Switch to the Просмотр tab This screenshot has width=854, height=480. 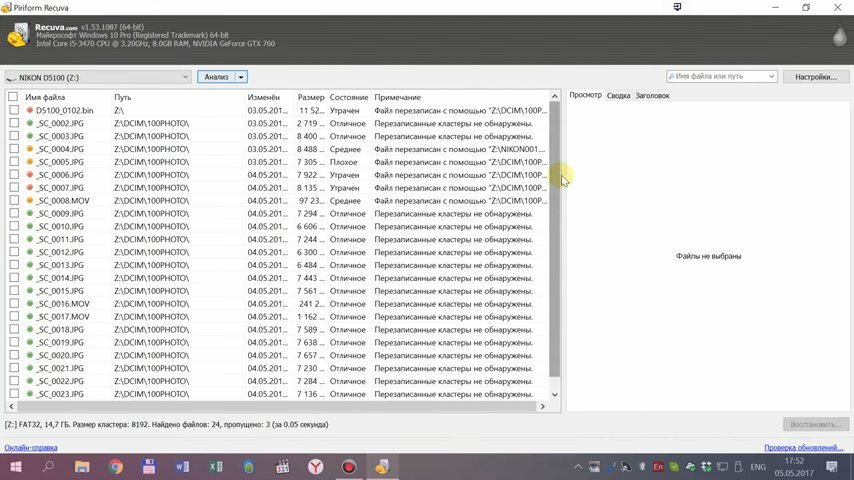pyautogui.click(x=585, y=95)
